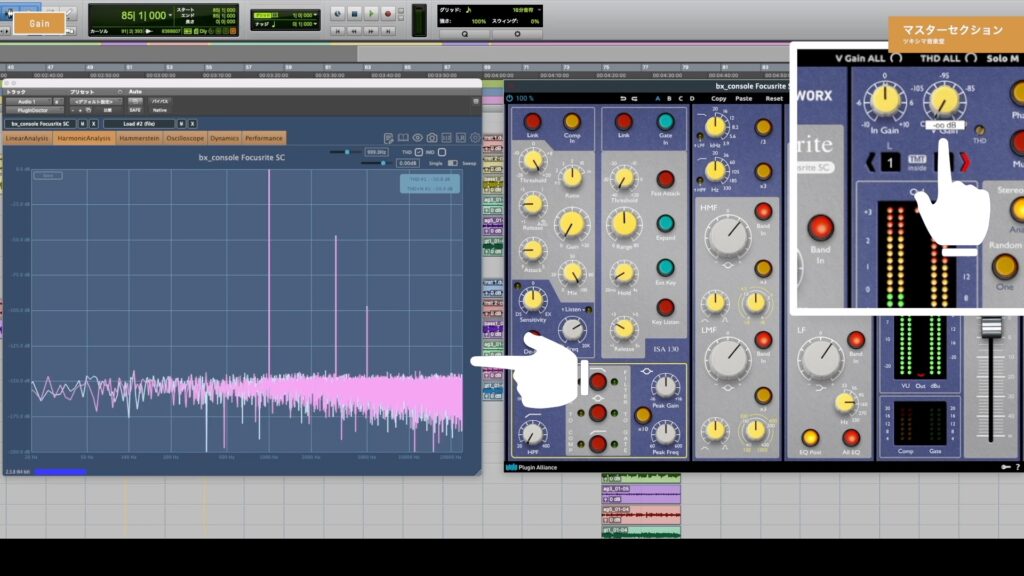Image resolution: width=1024 pixels, height=576 pixels.
Task: Open the Grid value dropdown arrow
Action: click(x=316, y=15)
